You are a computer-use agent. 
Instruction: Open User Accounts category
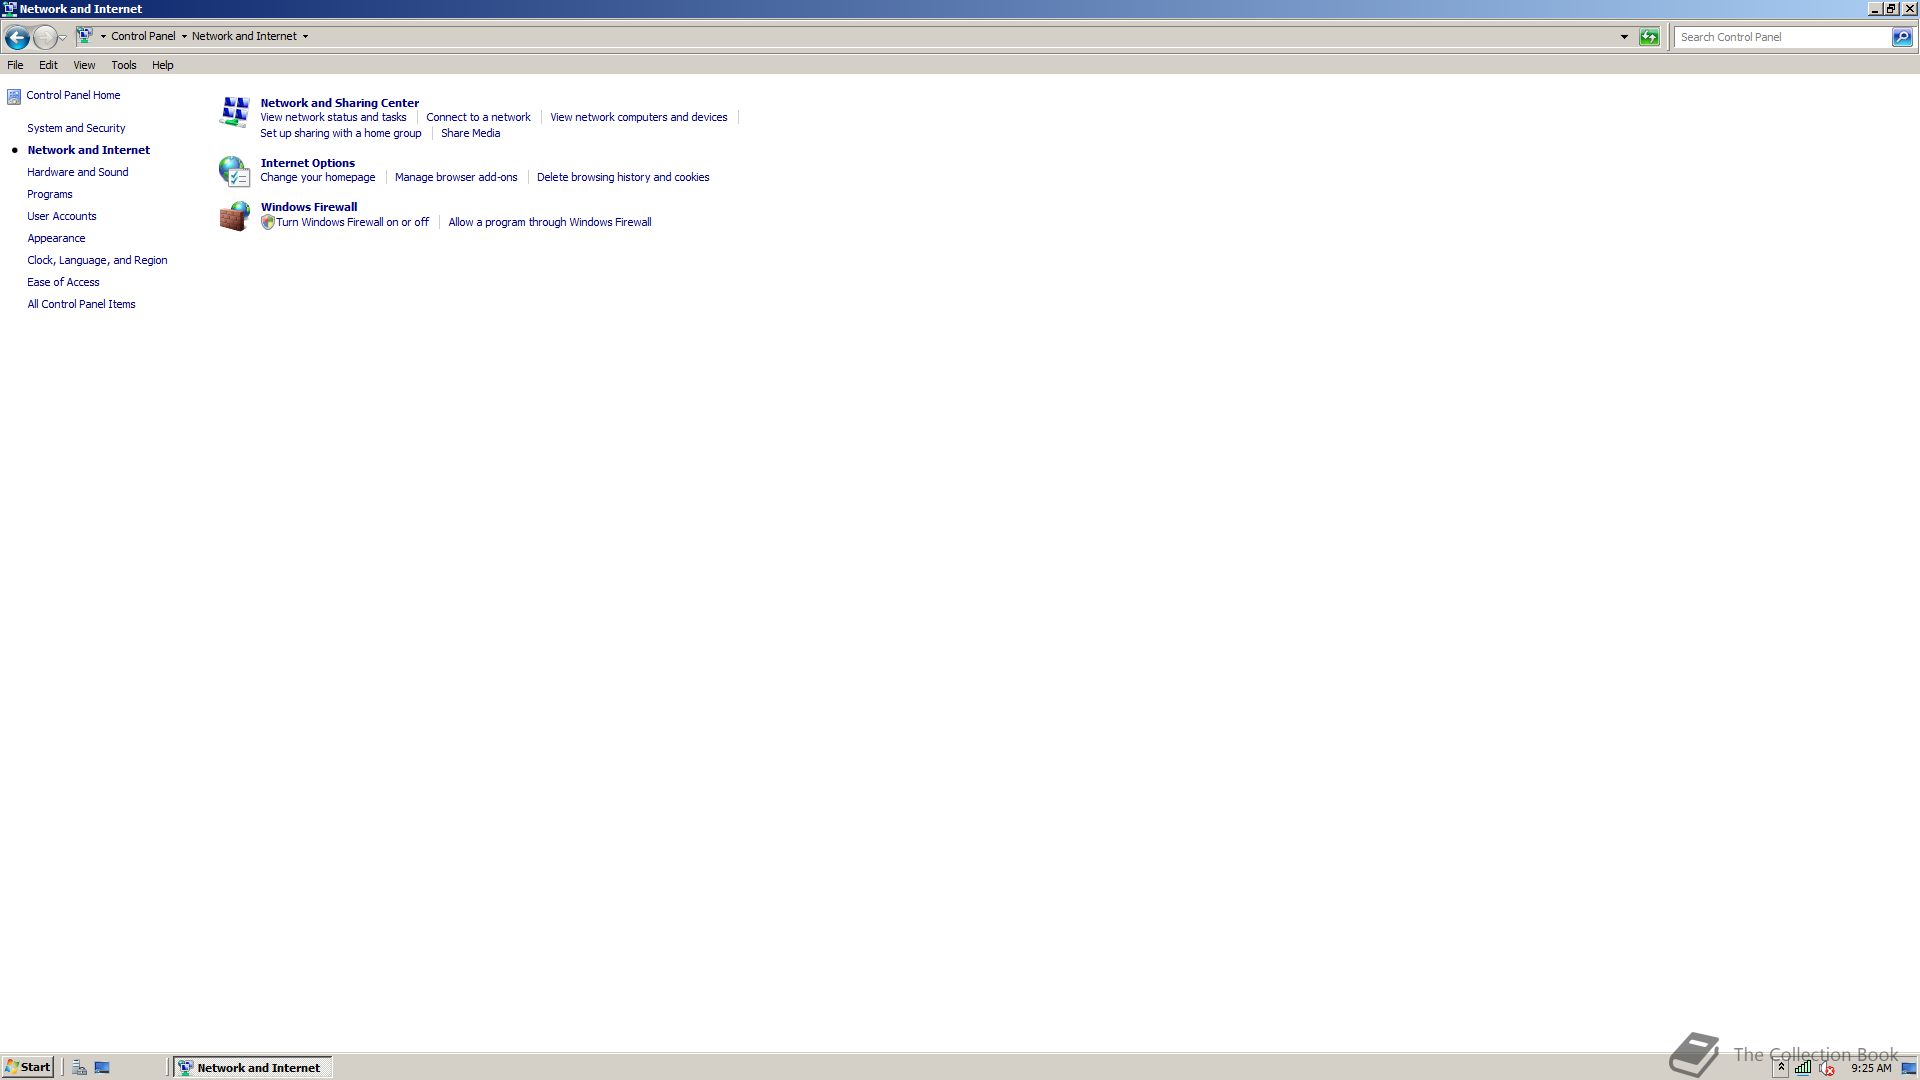(x=62, y=217)
